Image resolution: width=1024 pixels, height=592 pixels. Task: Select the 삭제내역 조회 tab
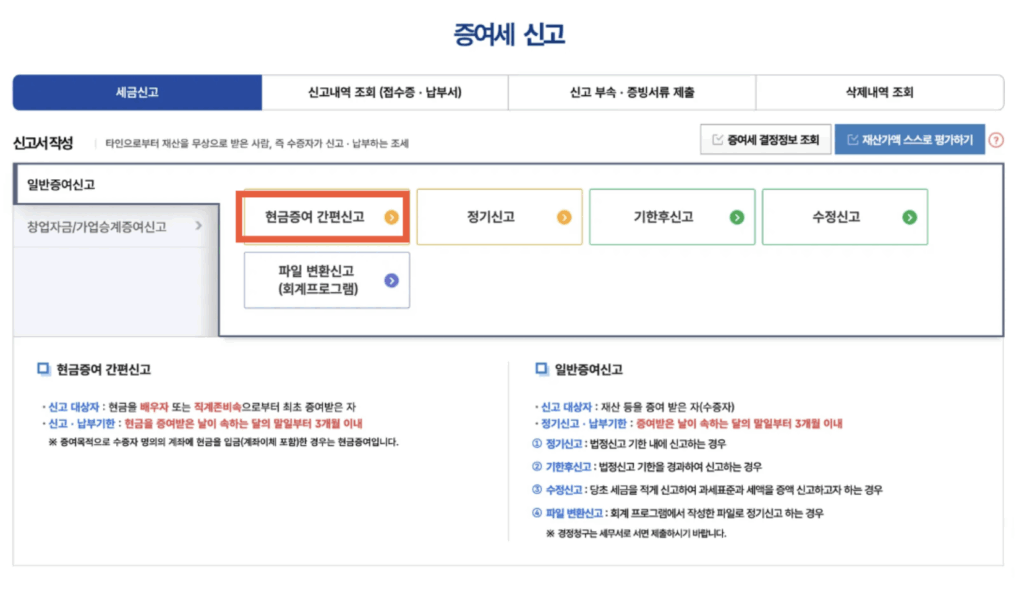tap(879, 93)
